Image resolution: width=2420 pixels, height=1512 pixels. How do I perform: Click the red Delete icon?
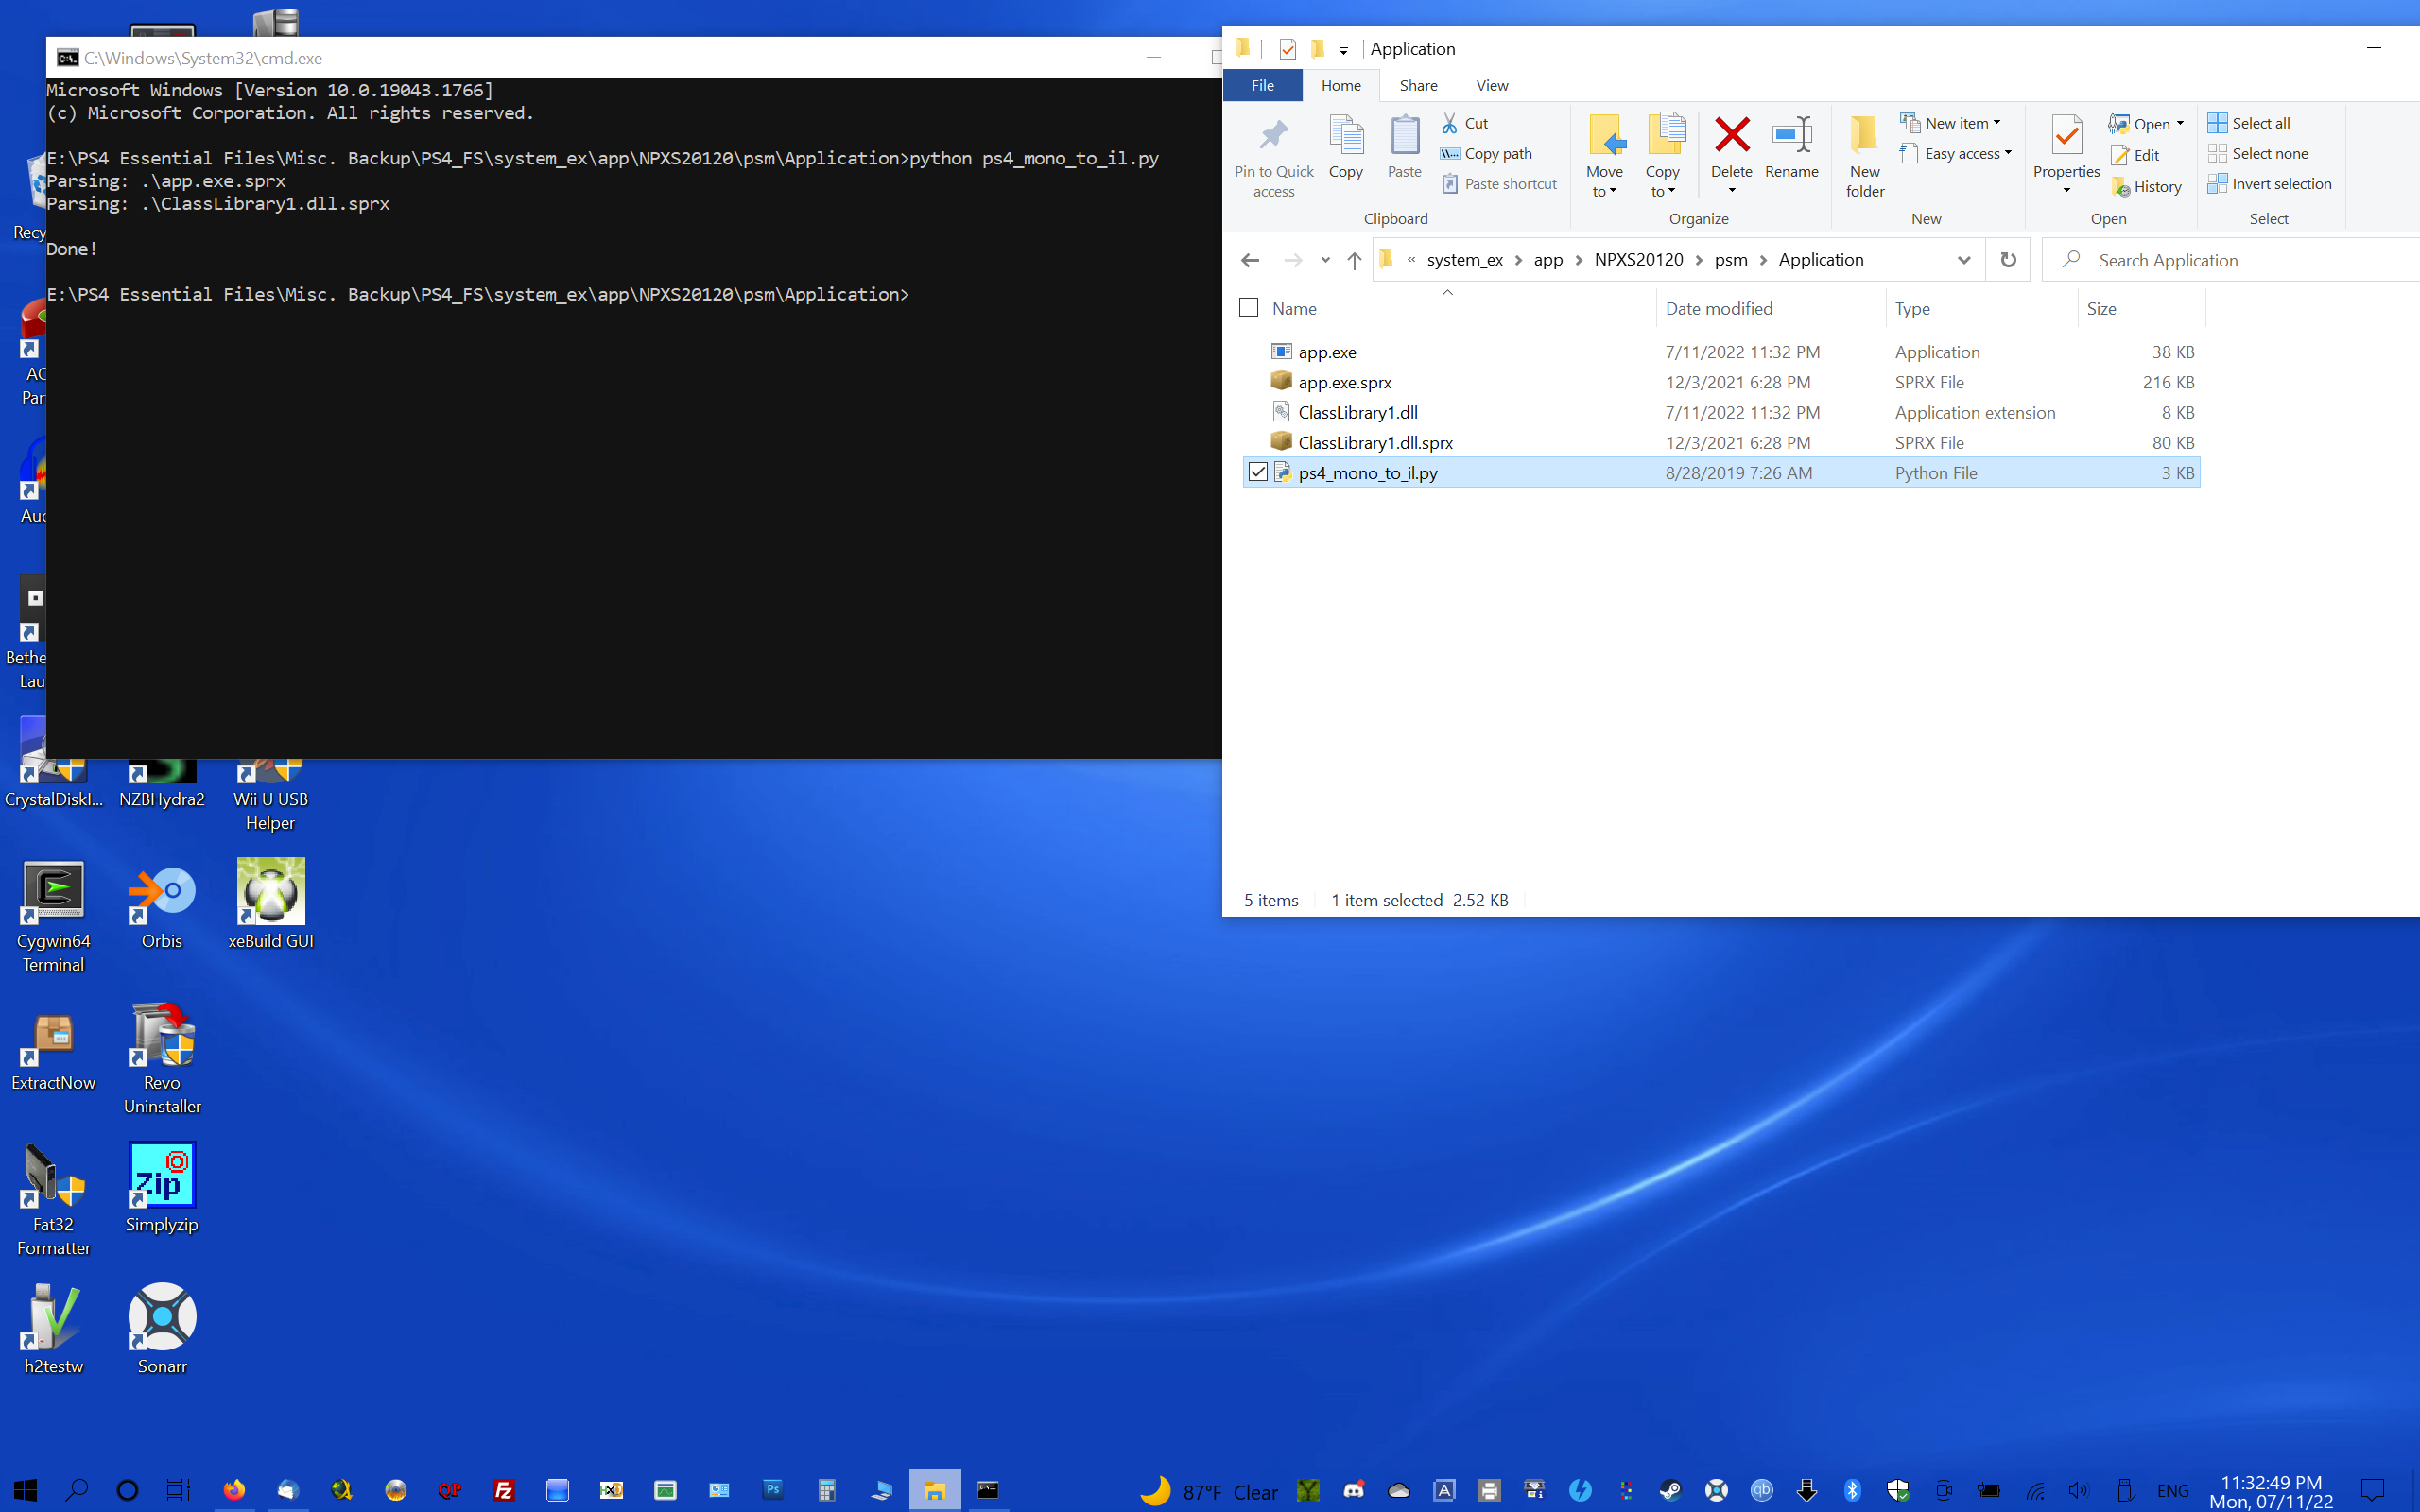click(x=1732, y=134)
